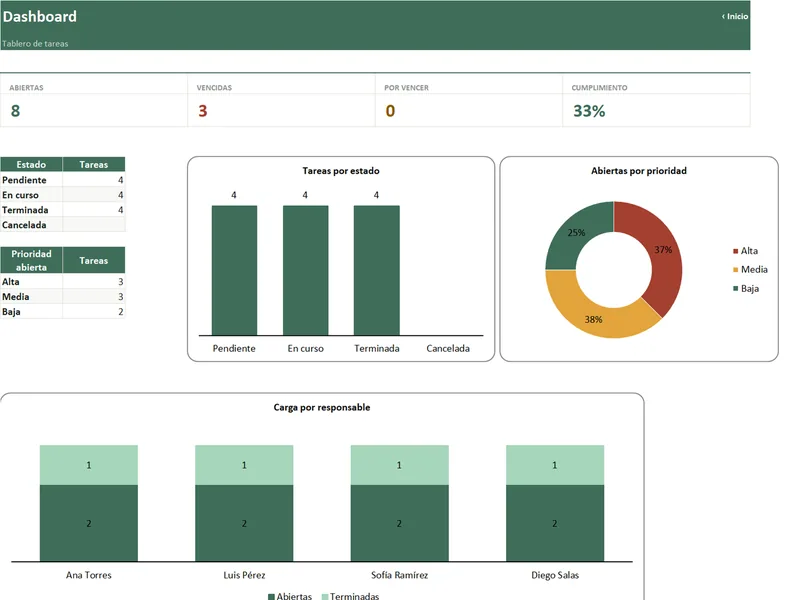800x600 pixels.
Task: Click Diego Salas's light Terminadas bar segment
Action: tap(555, 465)
